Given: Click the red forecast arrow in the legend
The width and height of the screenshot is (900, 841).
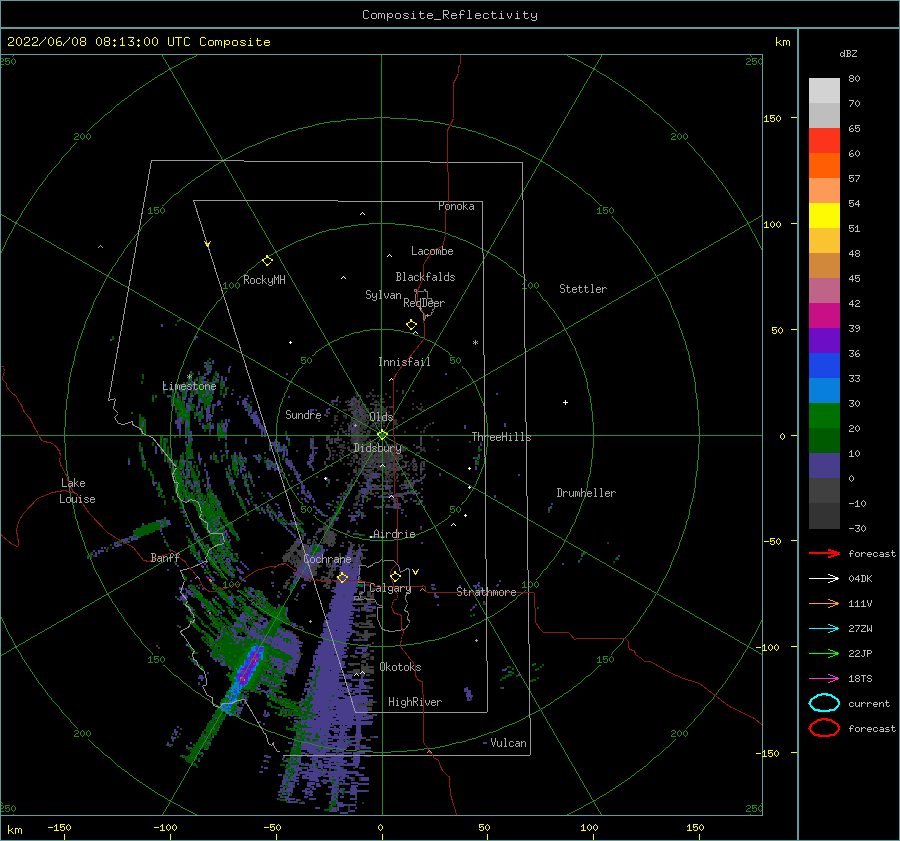Looking at the screenshot, I should pos(824,553).
